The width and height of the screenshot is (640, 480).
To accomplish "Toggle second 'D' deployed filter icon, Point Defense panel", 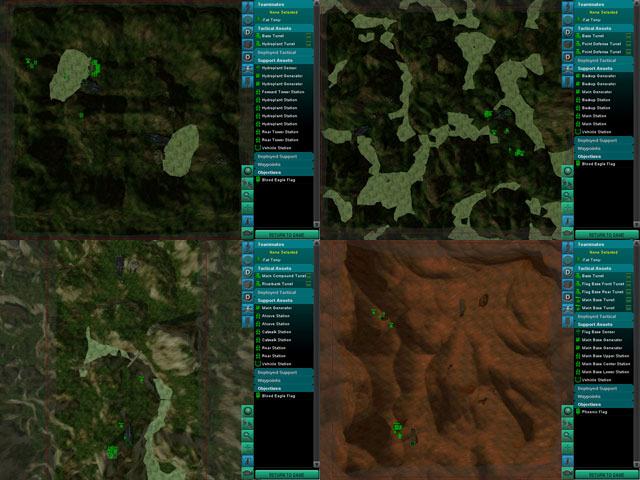I will (x=568, y=57).
